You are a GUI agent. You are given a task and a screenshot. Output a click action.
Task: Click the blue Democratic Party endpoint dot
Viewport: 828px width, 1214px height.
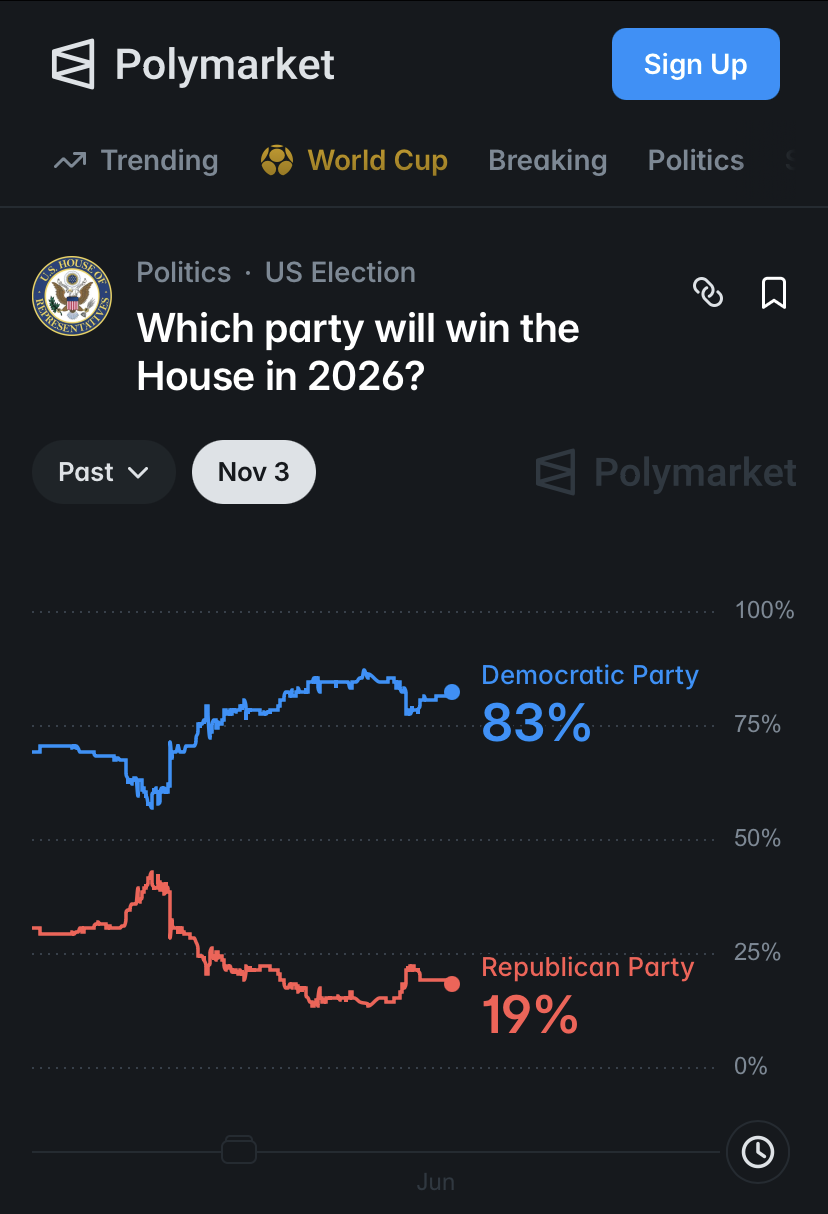(x=452, y=692)
